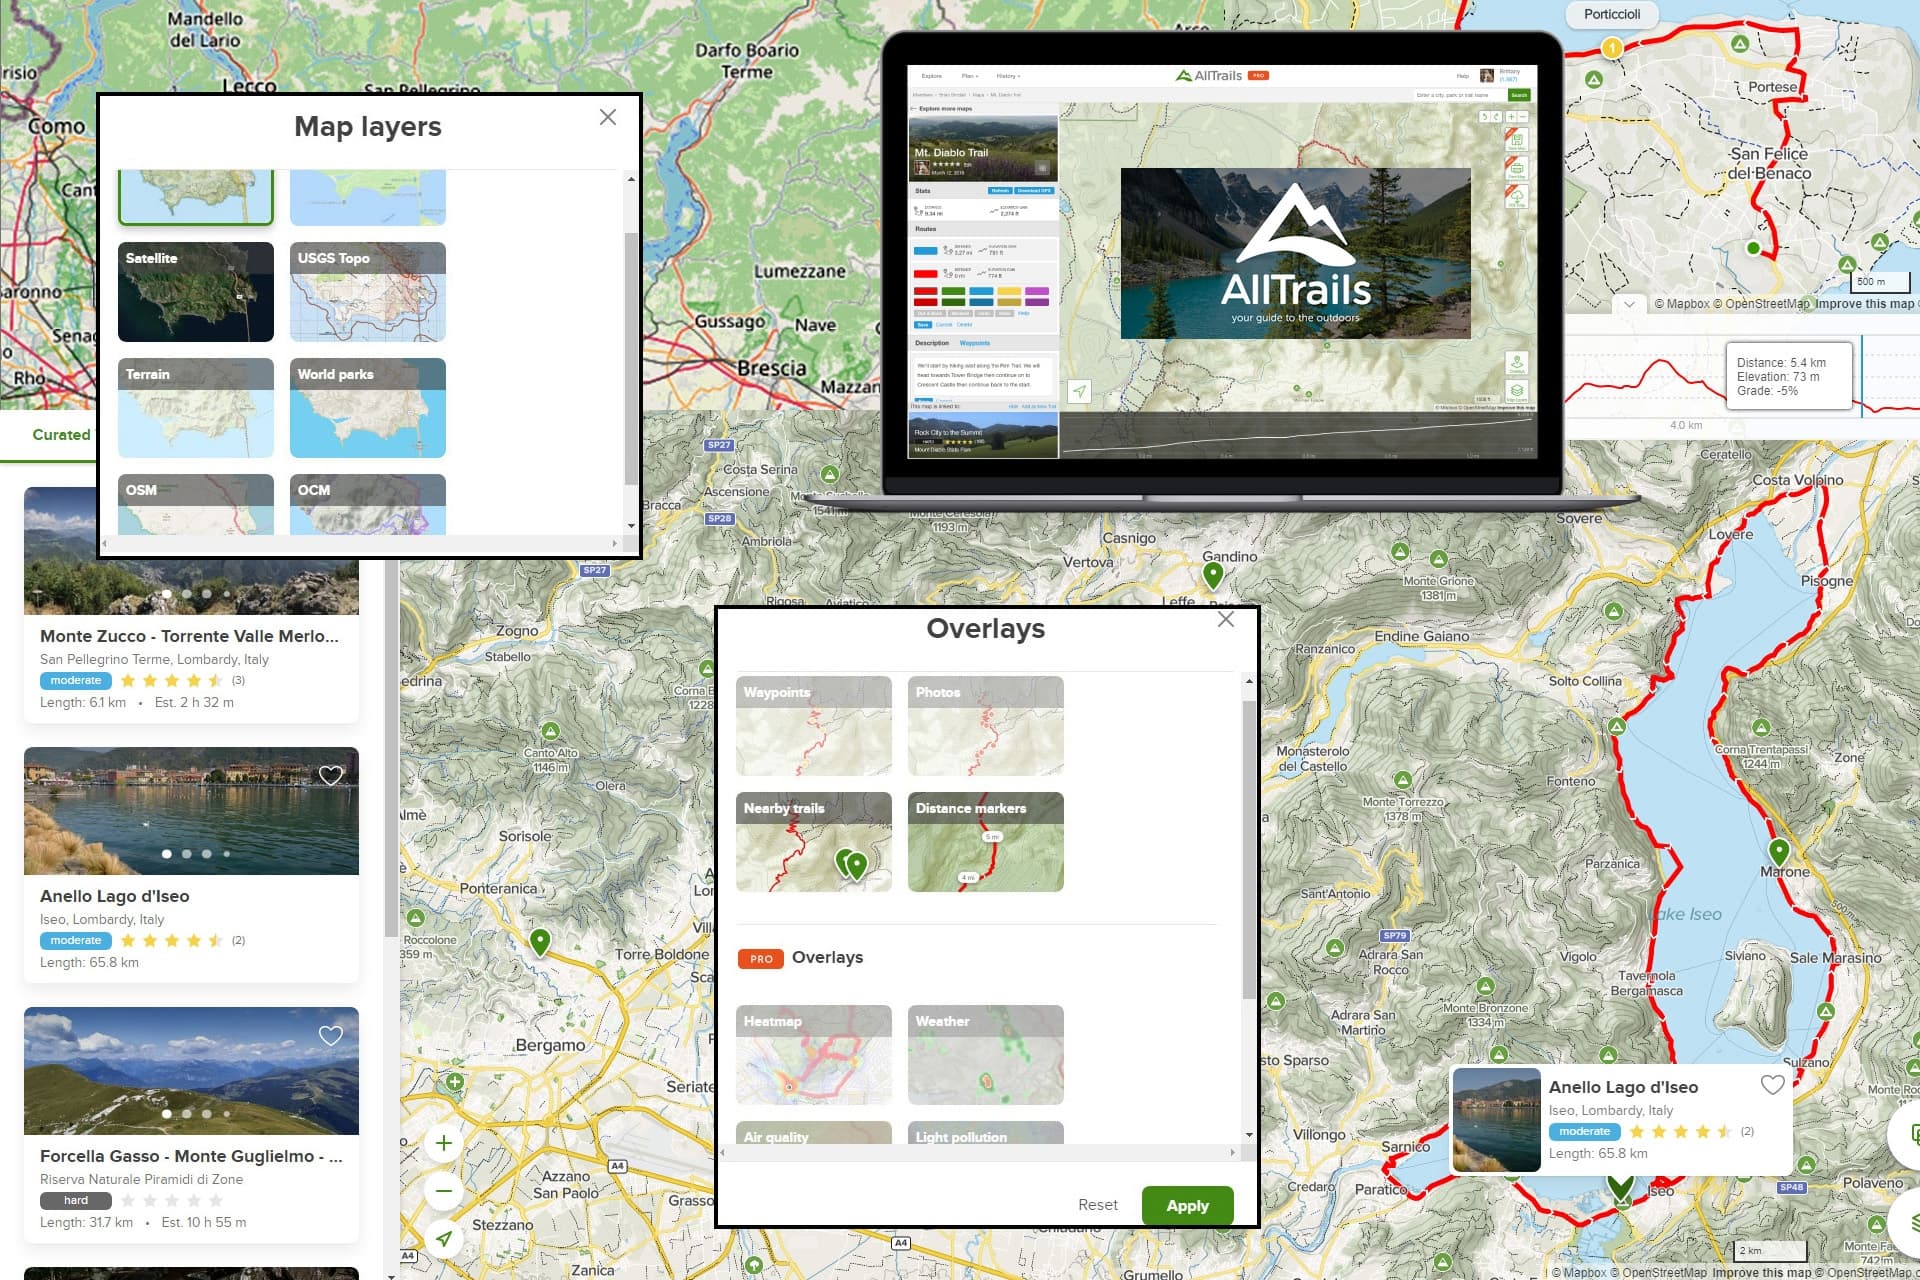Viewport: 1920px width, 1280px height.
Task: Open the Curated tab
Action: click(x=61, y=435)
